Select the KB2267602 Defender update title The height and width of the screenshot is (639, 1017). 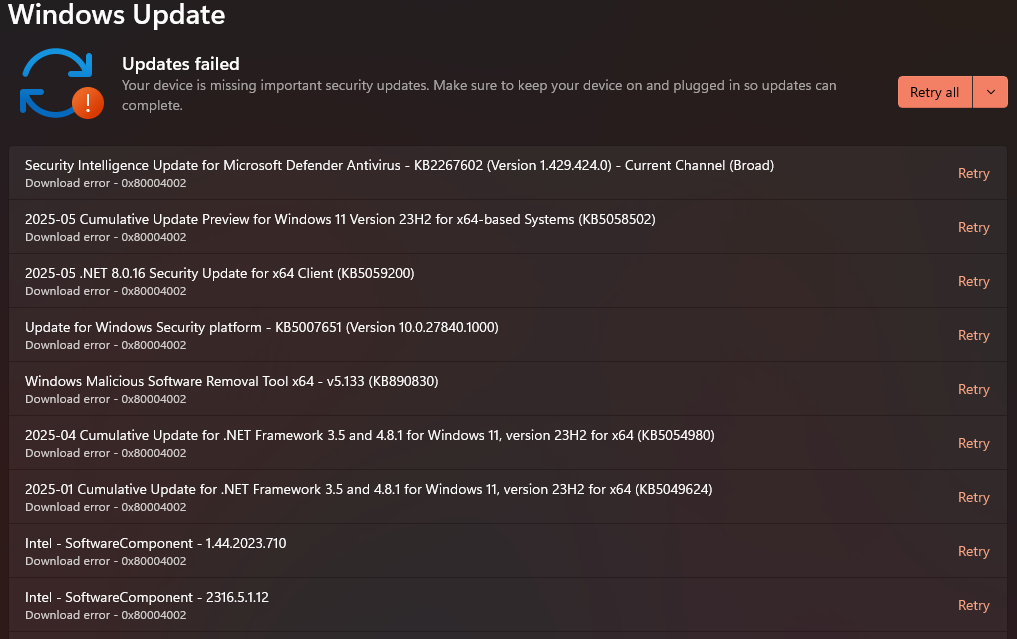[399, 165]
